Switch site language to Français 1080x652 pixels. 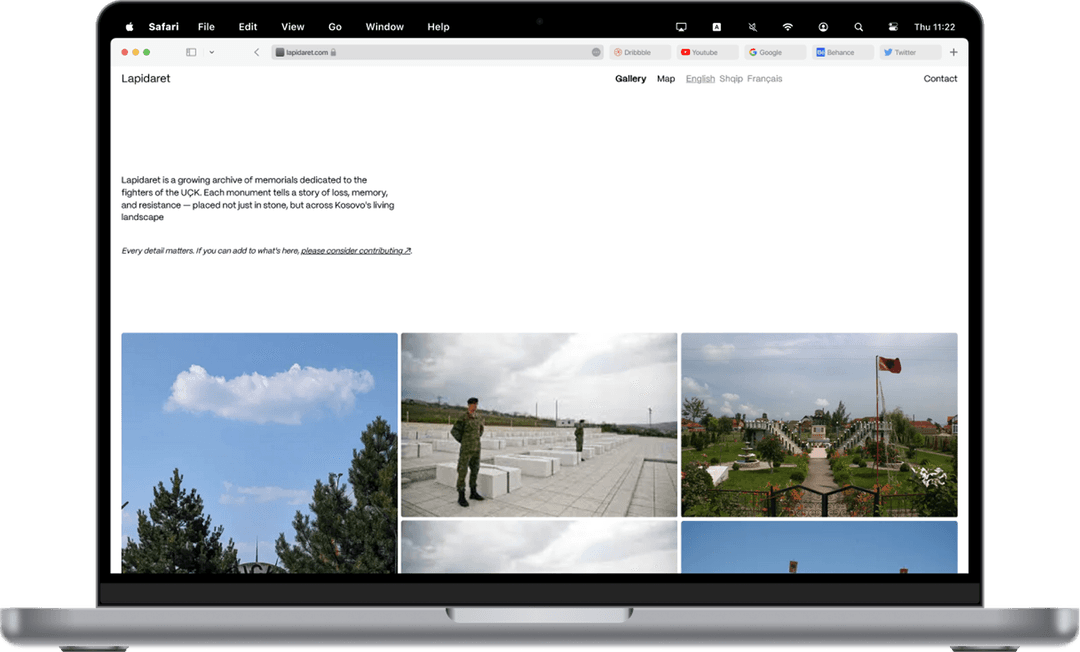(764, 79)
